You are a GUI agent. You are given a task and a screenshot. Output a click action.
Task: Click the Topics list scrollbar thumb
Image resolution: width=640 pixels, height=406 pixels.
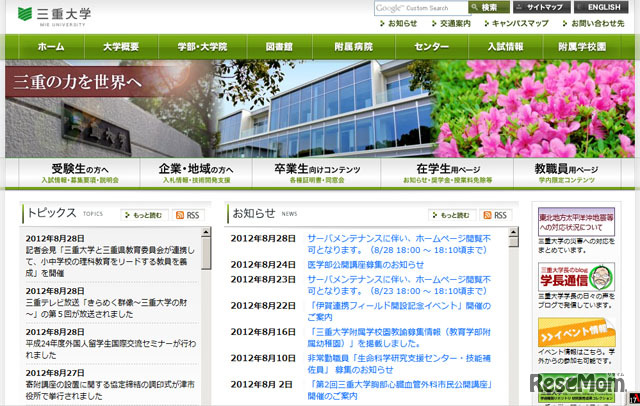coord(206,253)
